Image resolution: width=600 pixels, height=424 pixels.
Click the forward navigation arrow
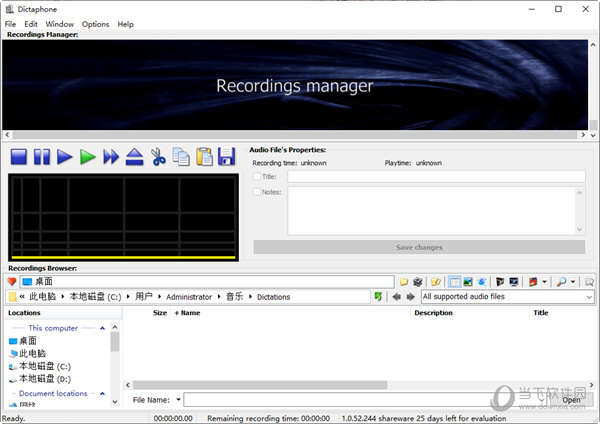410,297
